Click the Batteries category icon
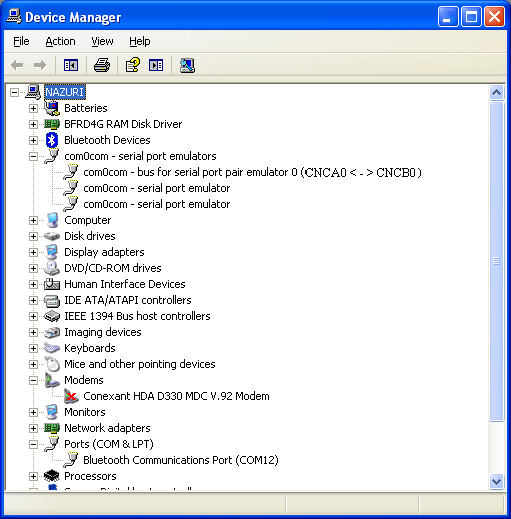 click(x=52, y=108)
